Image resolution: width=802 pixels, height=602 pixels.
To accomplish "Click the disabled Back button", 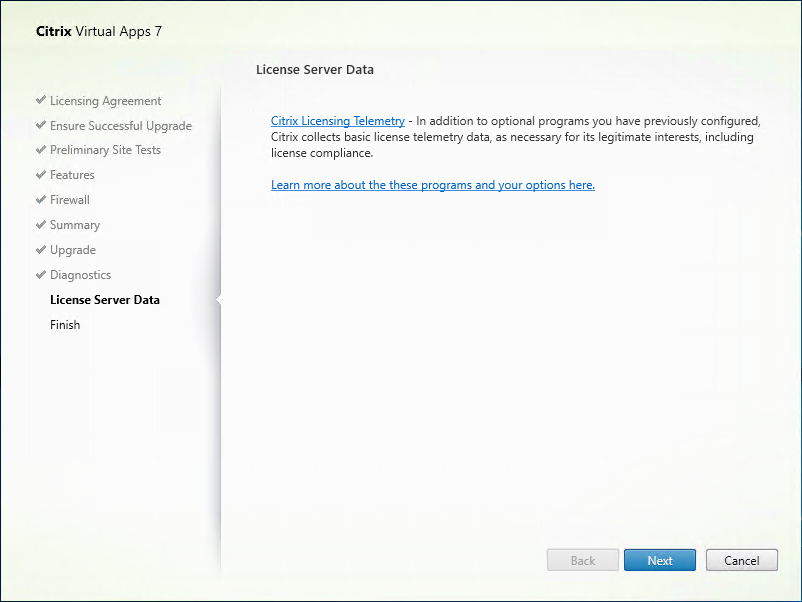I will [x=583, y=561].
